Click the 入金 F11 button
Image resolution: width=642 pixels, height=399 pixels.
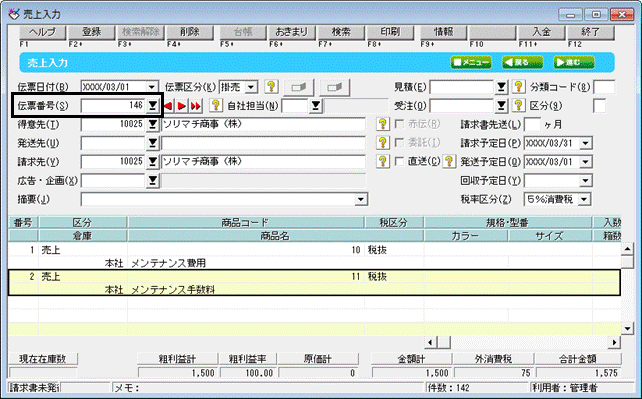click(x=542, y=32)
